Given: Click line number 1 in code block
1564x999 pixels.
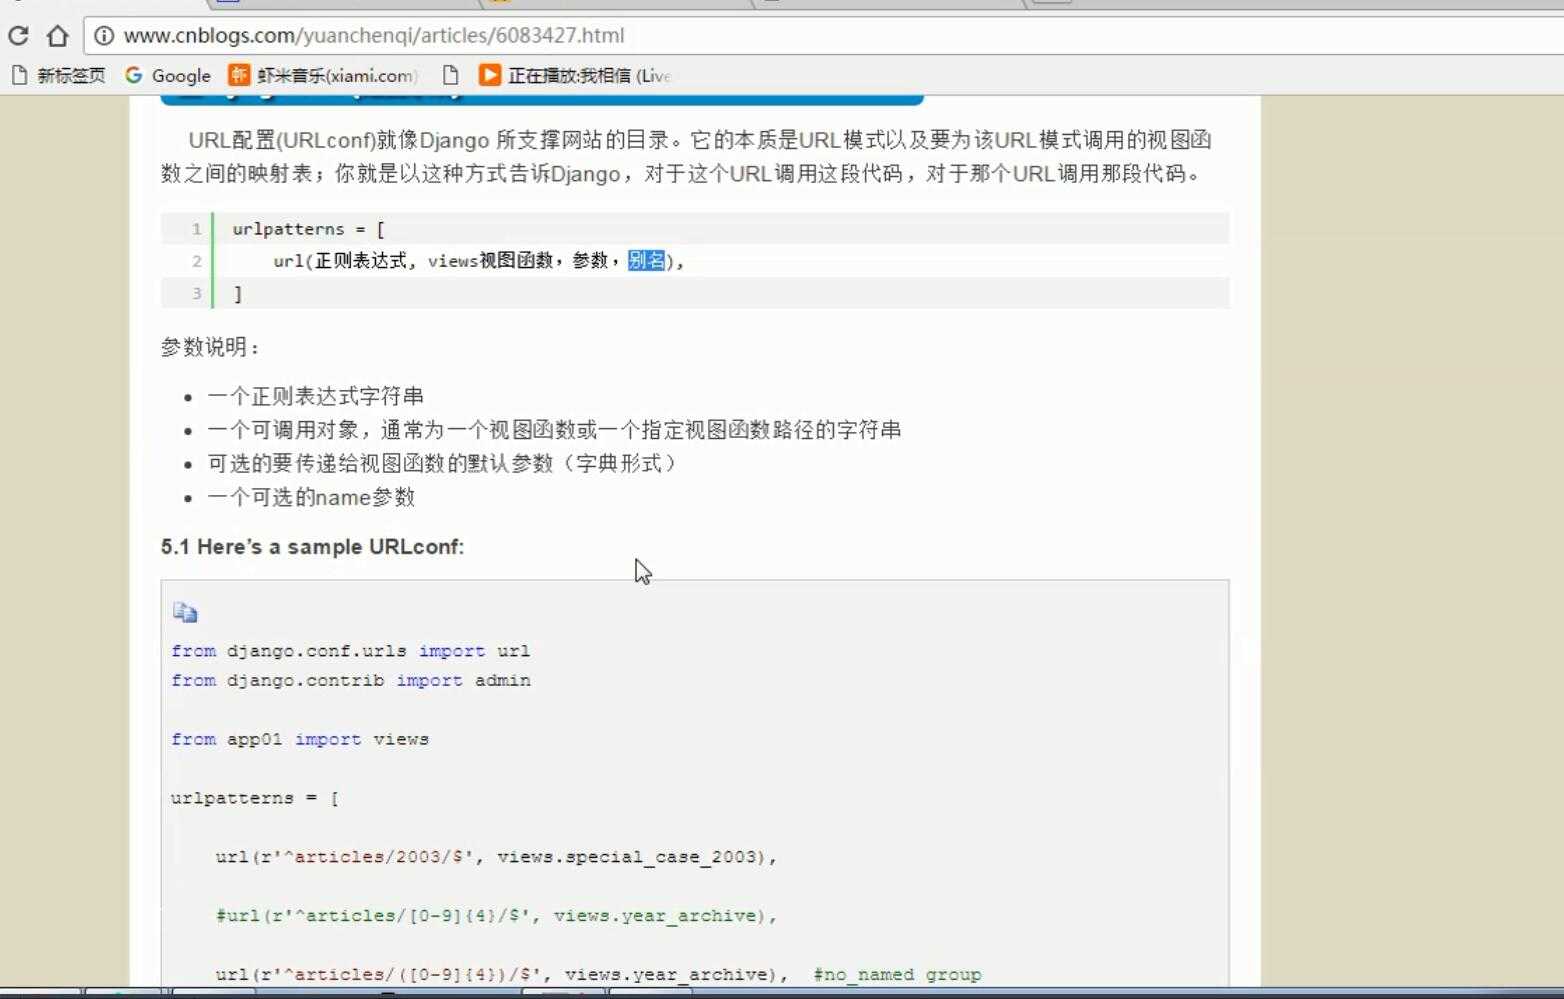Looking at the screenshot, I should (x=197, y=229).
